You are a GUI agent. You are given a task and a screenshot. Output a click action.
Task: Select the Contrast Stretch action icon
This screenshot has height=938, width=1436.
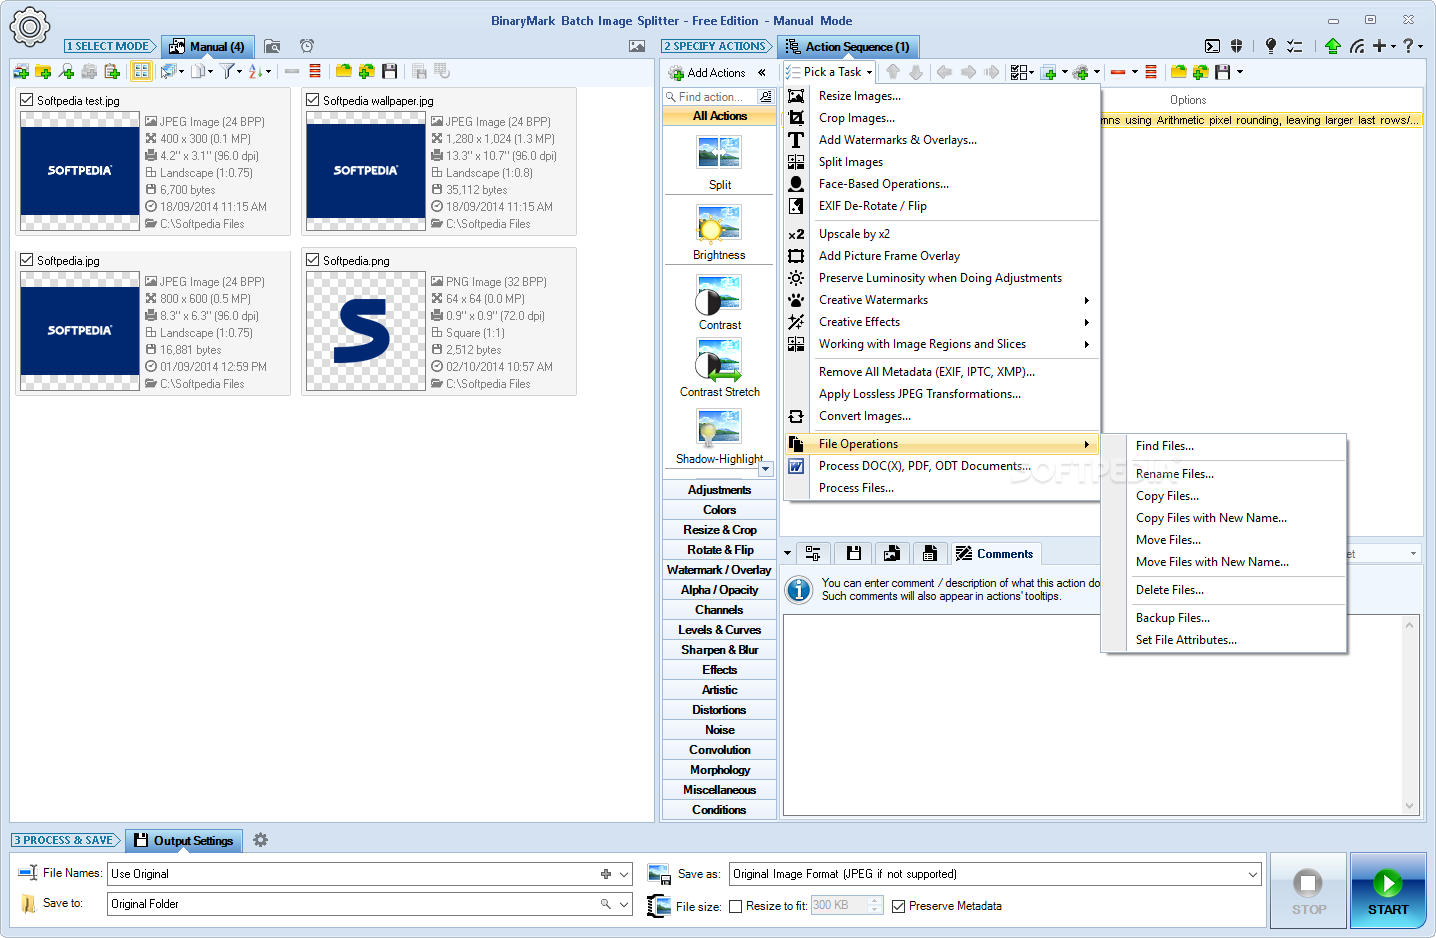(x=719, y=361)
